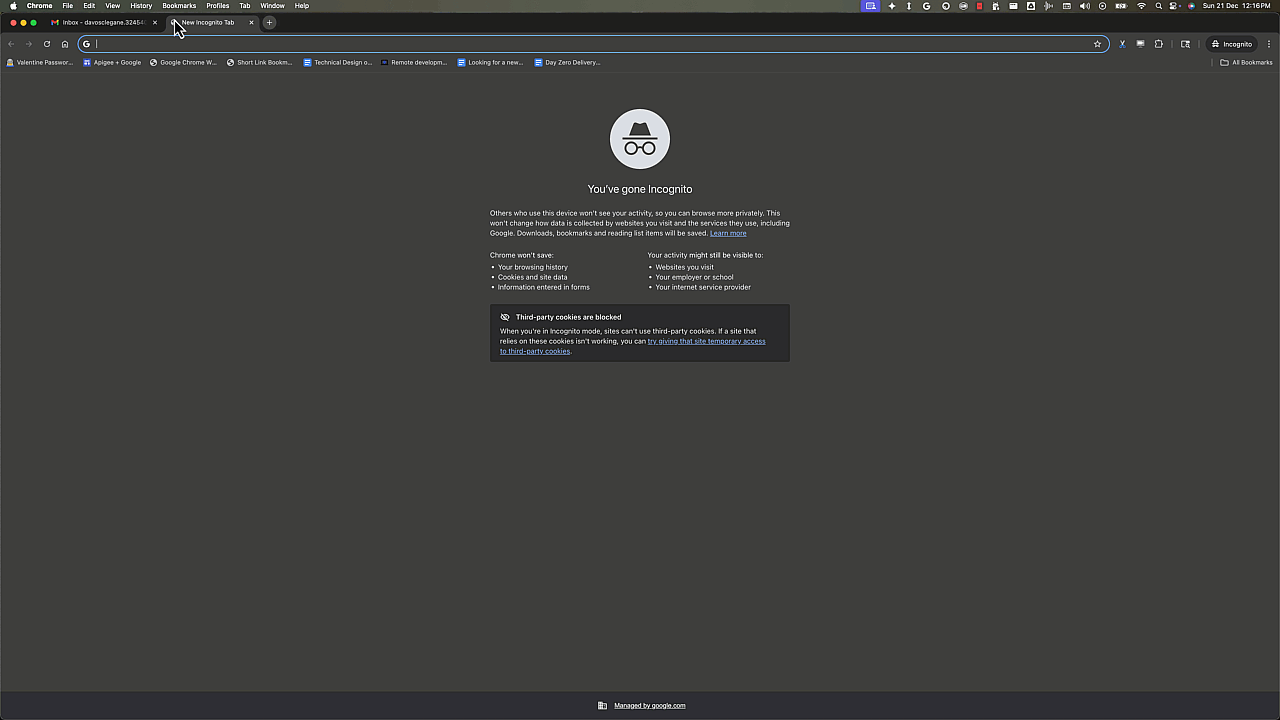Open the Looking for a new... bookmark
This screenshot has width=1280, height=720.
point(490,62)
